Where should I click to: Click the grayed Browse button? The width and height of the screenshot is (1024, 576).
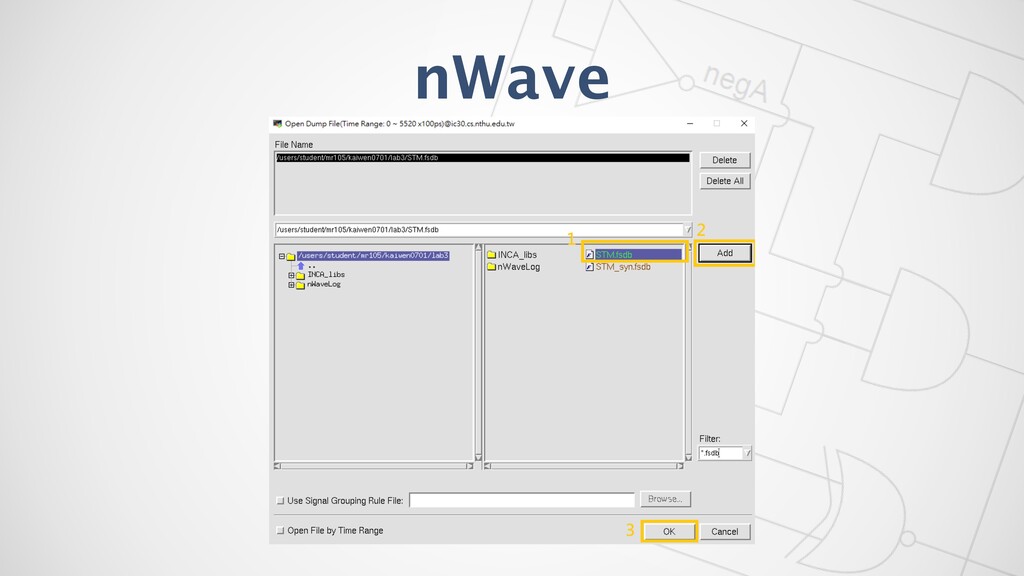tap(665, 499)
